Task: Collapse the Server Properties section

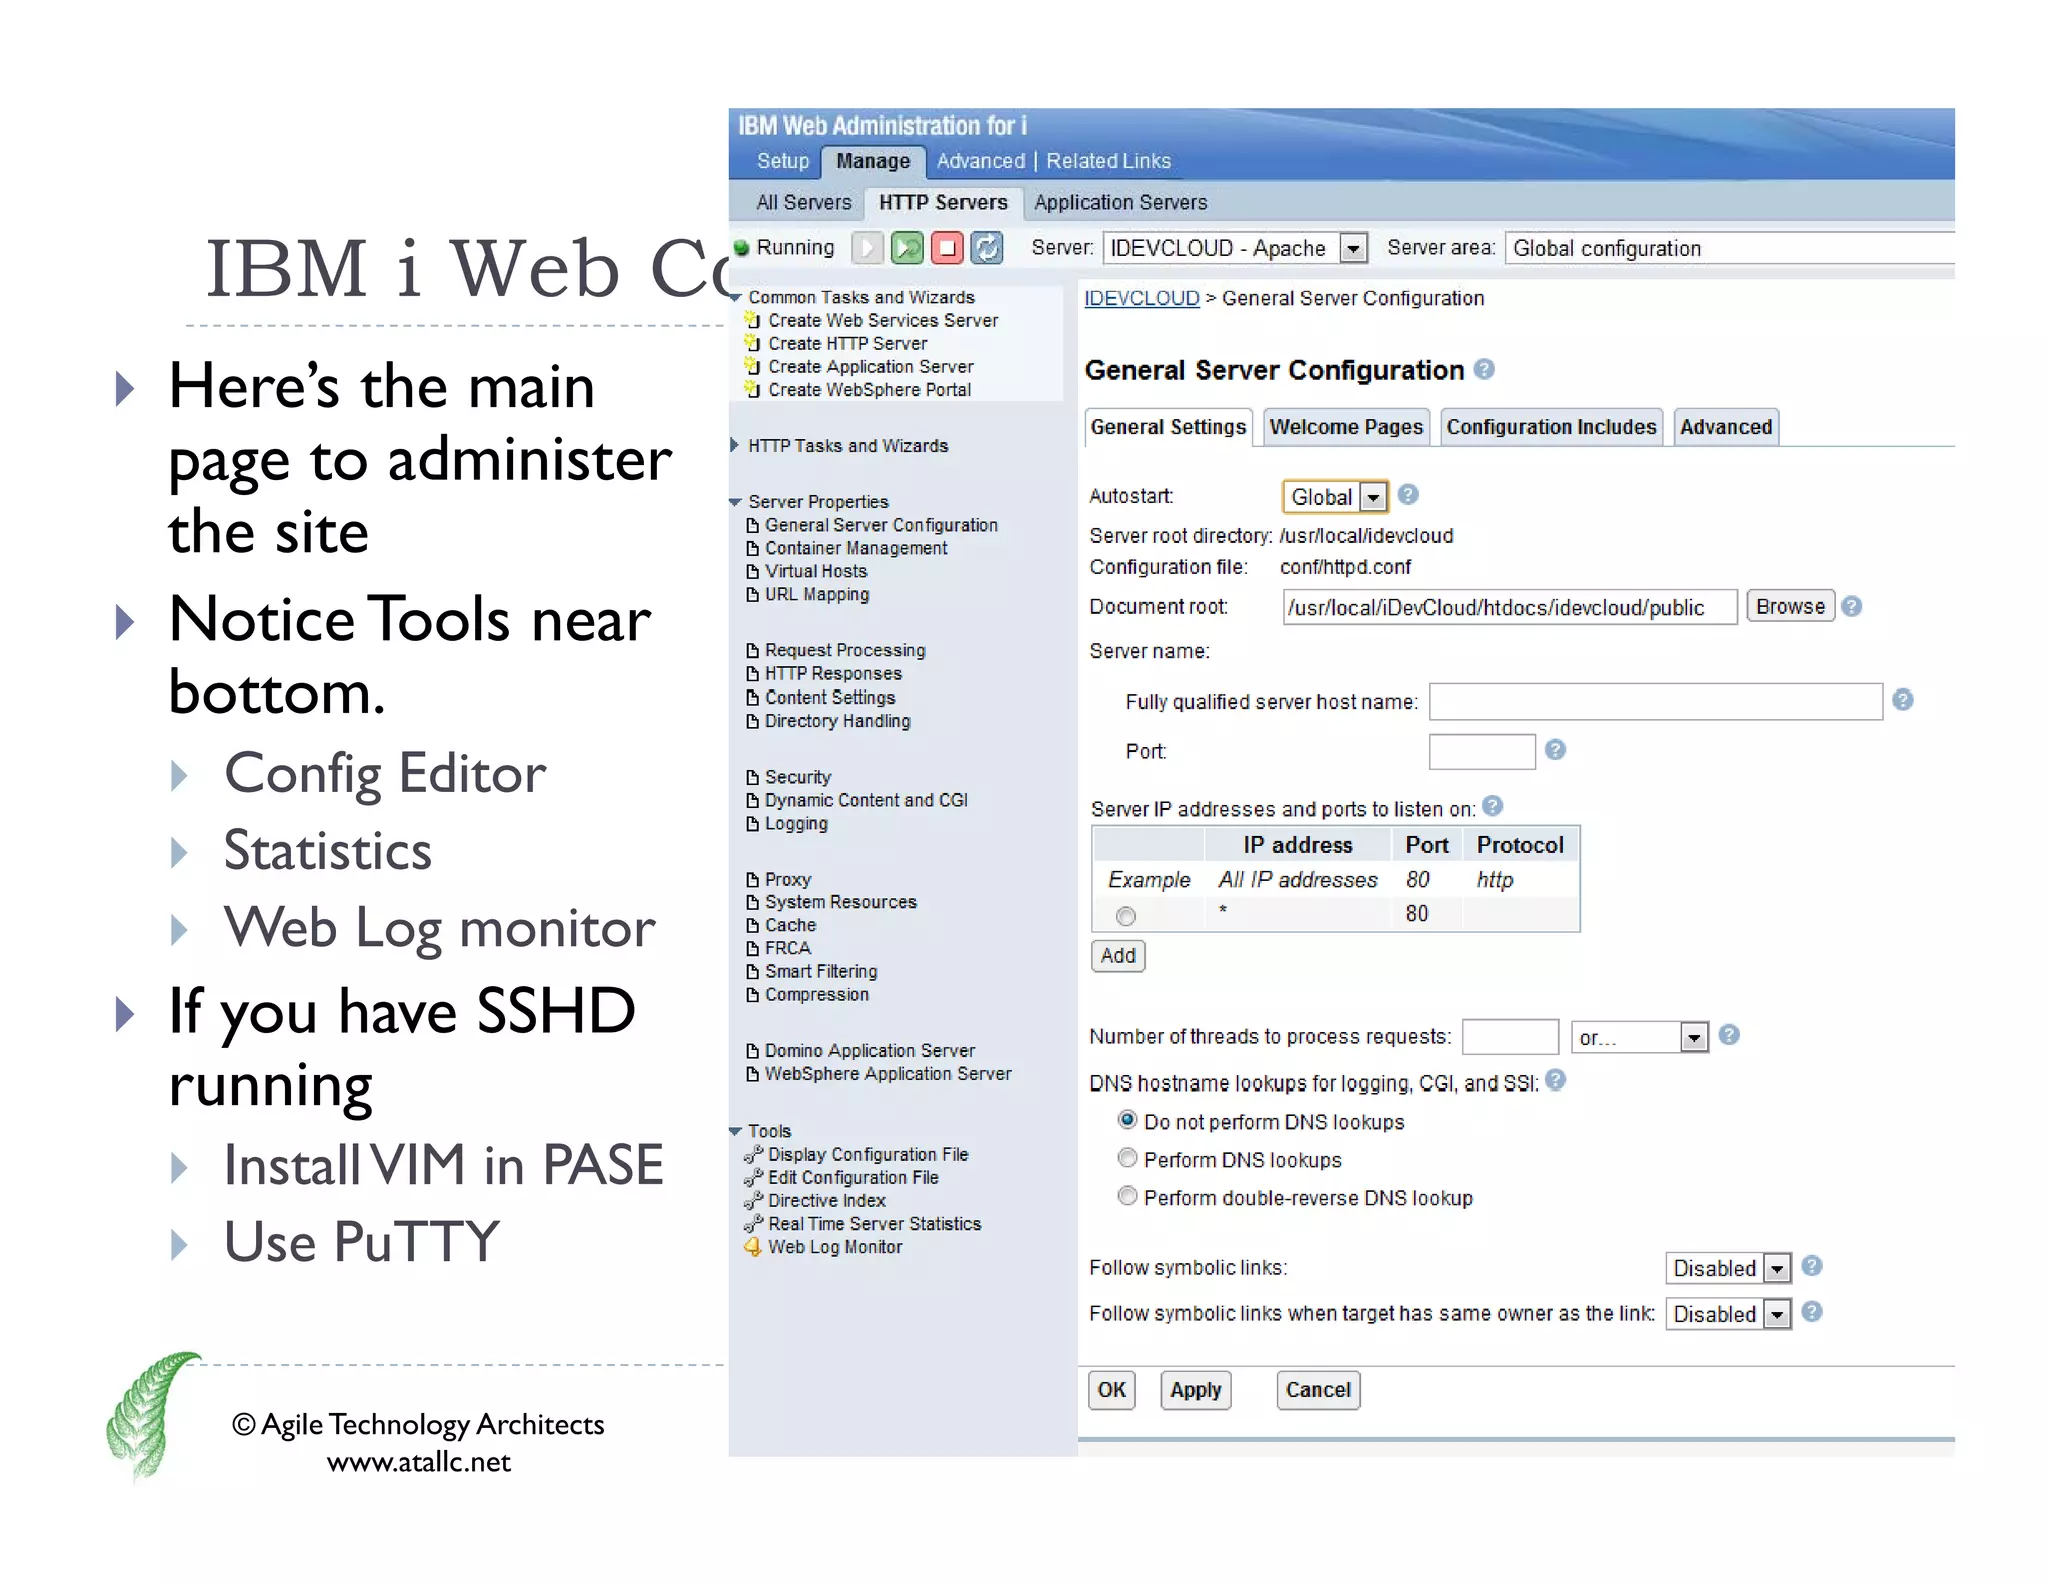Action: (736, 502)
